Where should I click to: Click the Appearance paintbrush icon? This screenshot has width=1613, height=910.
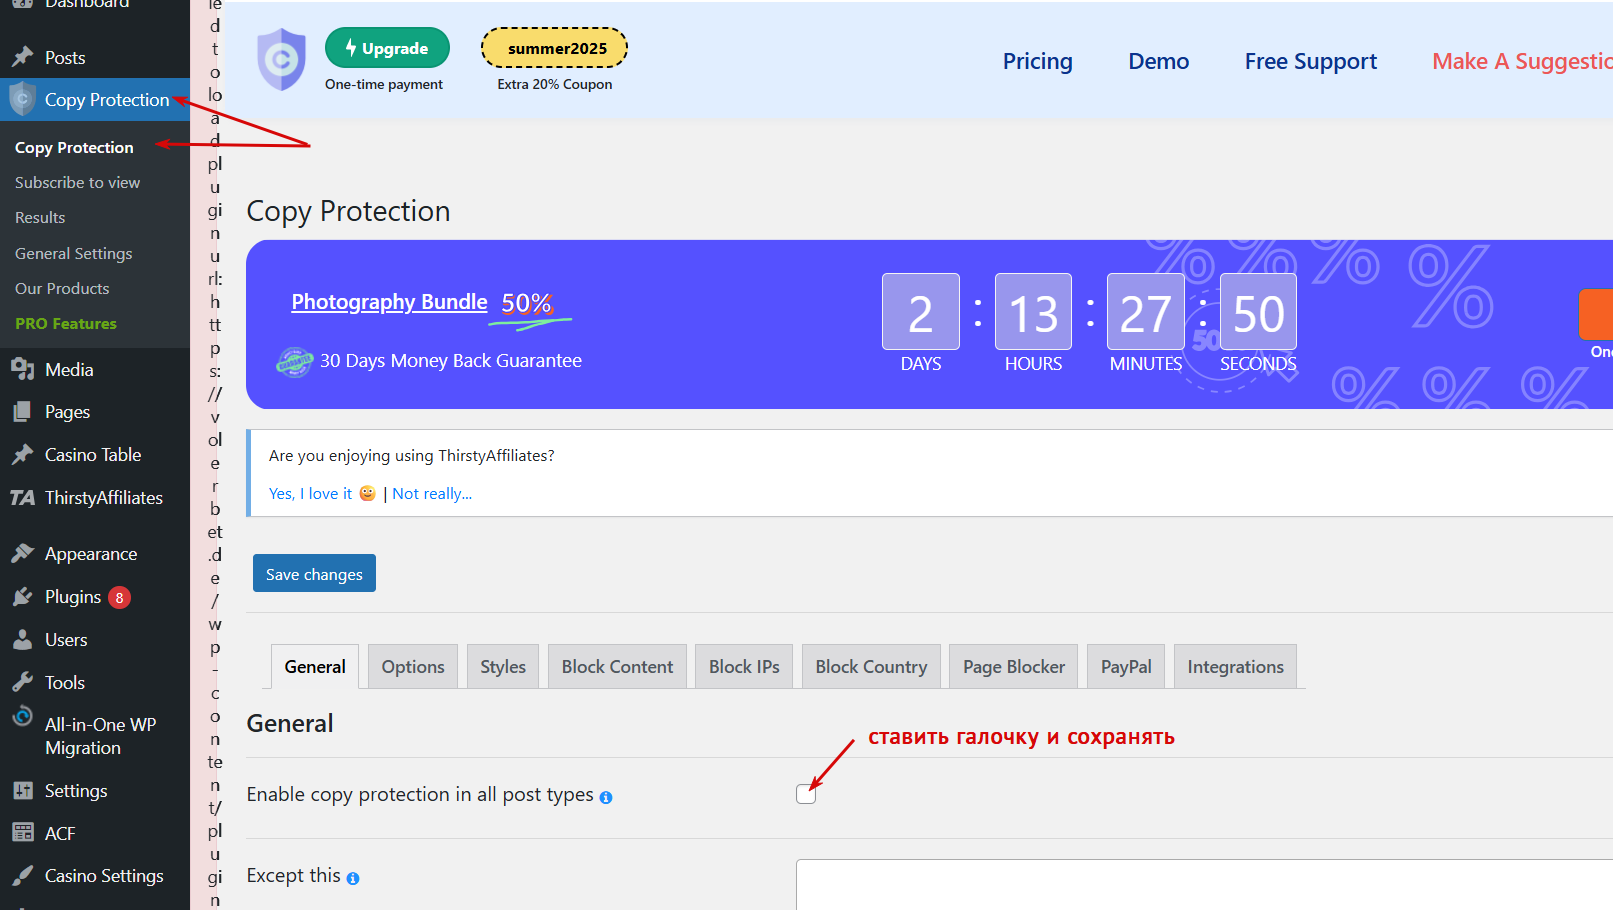click(x=22, y=553)
